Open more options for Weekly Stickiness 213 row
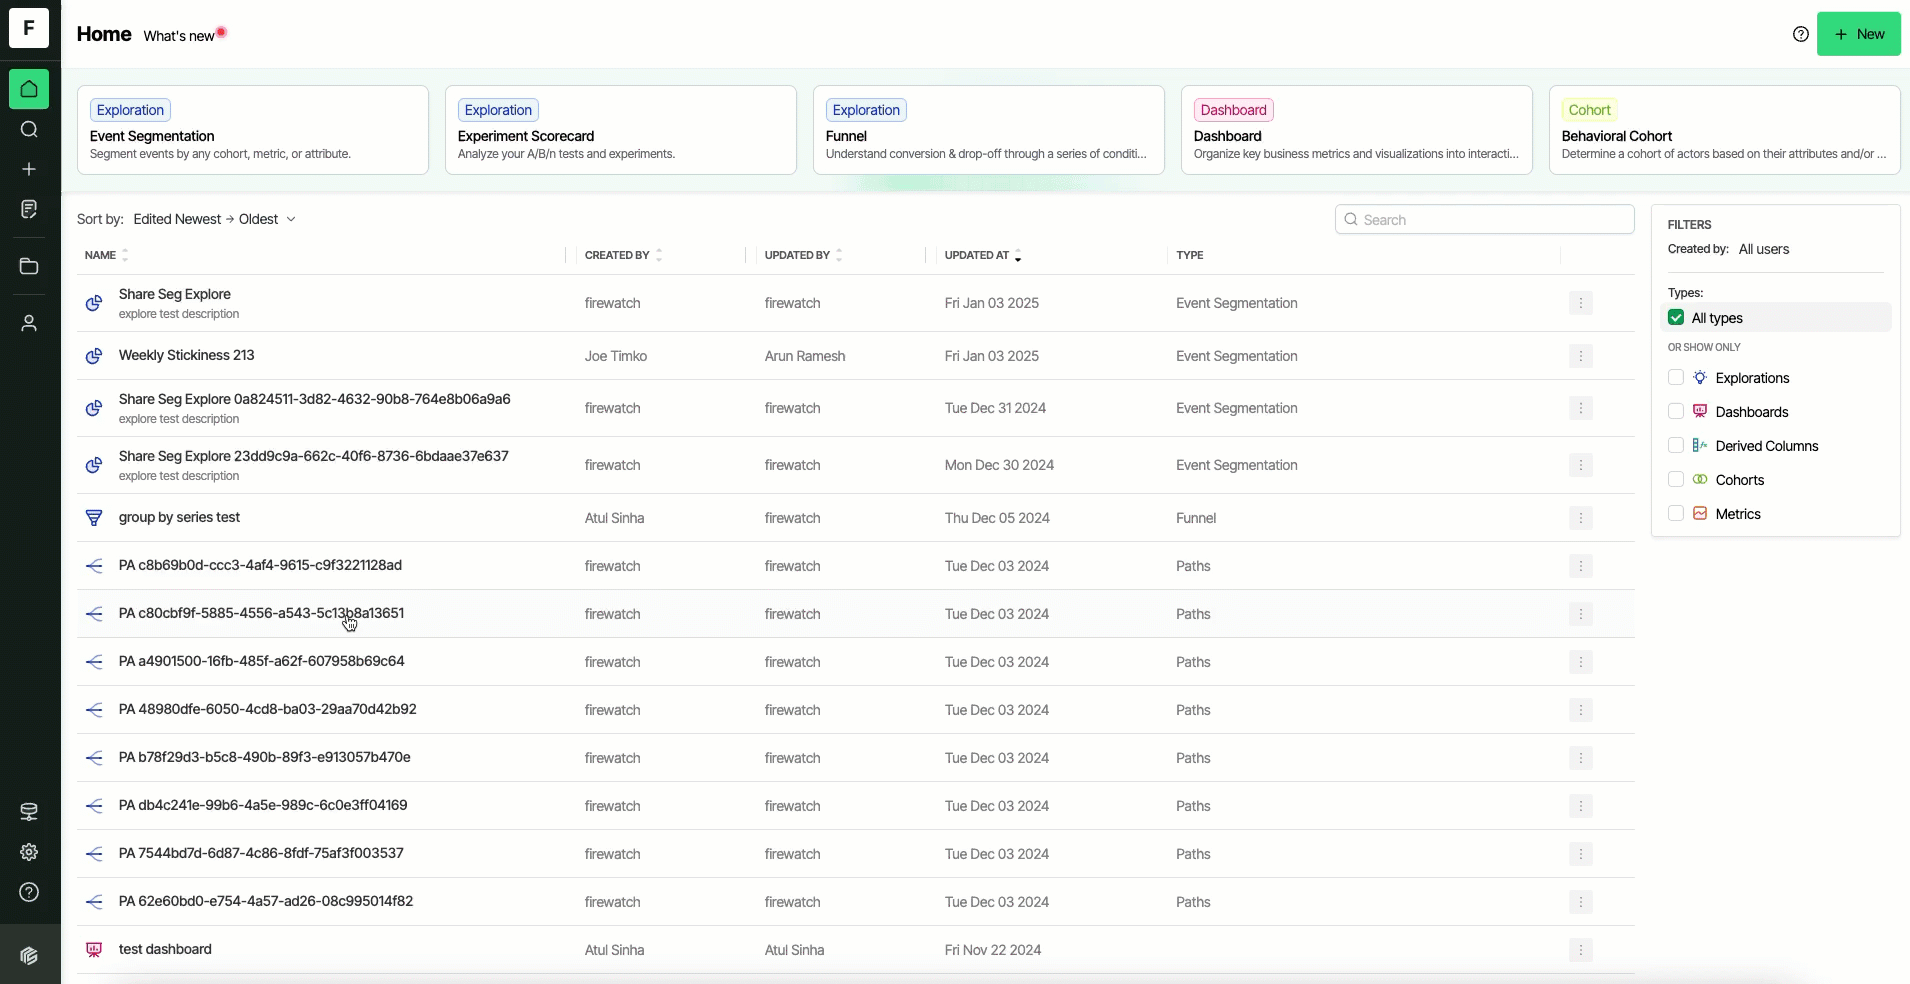The width and height of the screenshot is (1910, 984). [x=1581, y=356]
